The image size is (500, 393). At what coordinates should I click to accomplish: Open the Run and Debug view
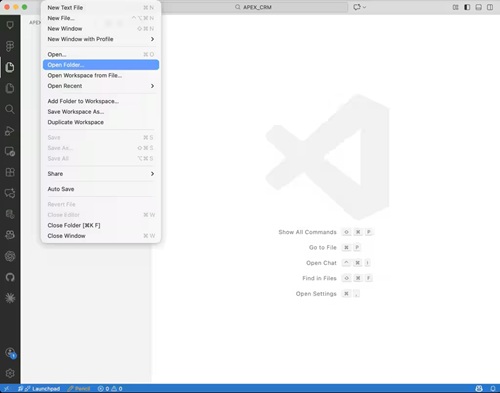(x=10, y=130)
